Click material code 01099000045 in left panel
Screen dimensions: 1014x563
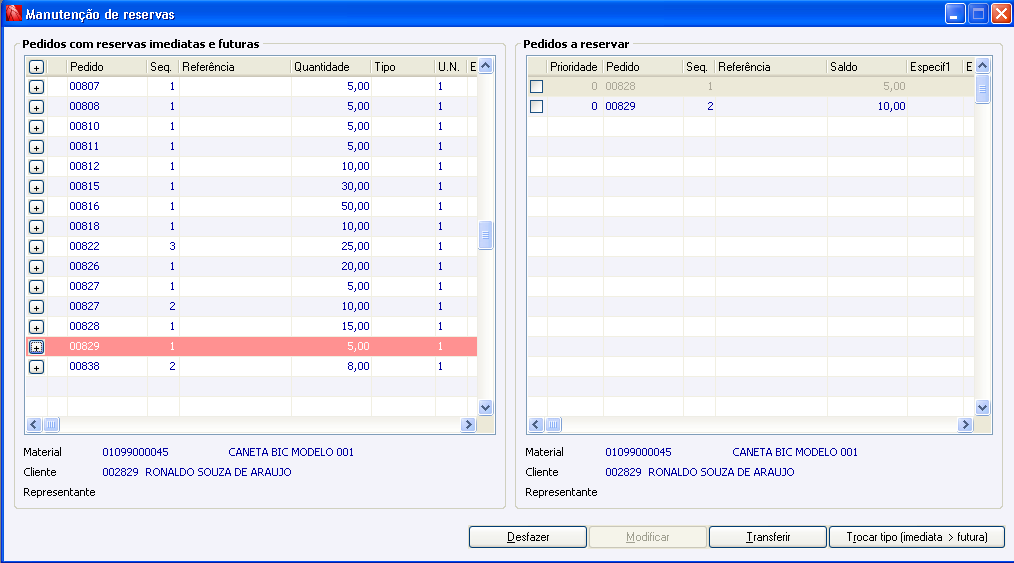click(x=135, y=452)
